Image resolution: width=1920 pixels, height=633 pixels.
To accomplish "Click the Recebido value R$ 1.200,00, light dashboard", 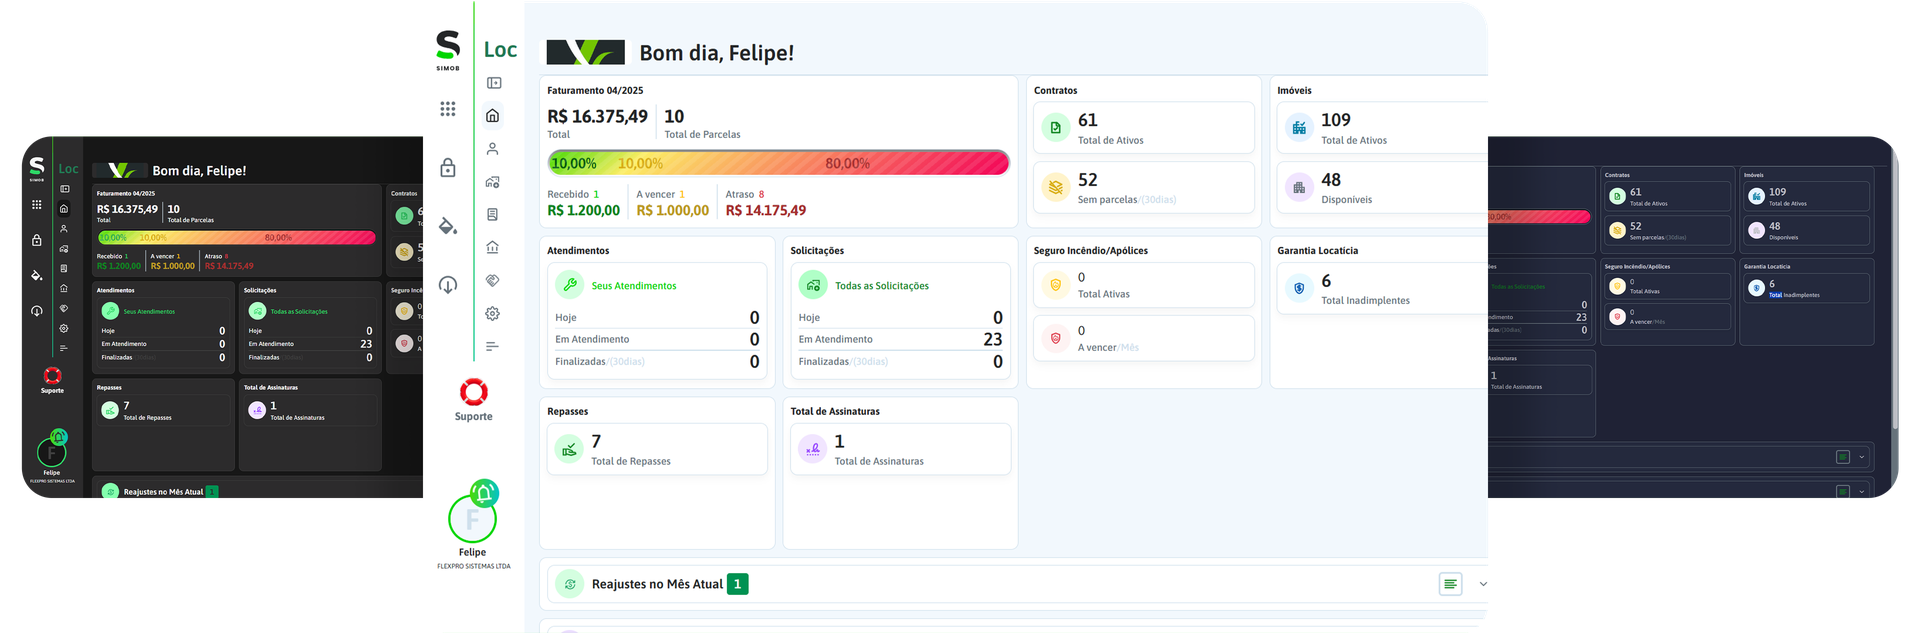I will coord(584,211).
